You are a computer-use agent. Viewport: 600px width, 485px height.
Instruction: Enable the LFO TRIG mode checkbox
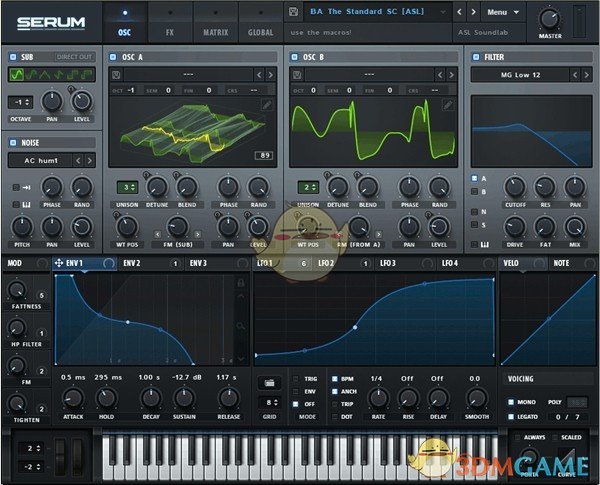[295, 379]
